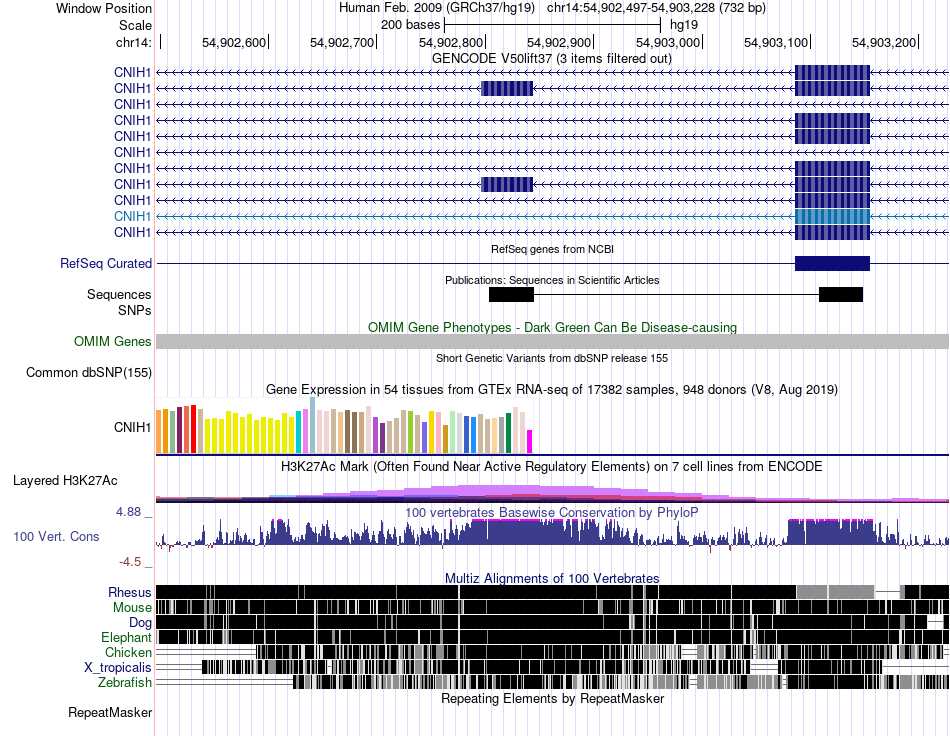Open the GTEx Gene Expression track title
This screenshot has height=736, width=950.
coord(552,390)
